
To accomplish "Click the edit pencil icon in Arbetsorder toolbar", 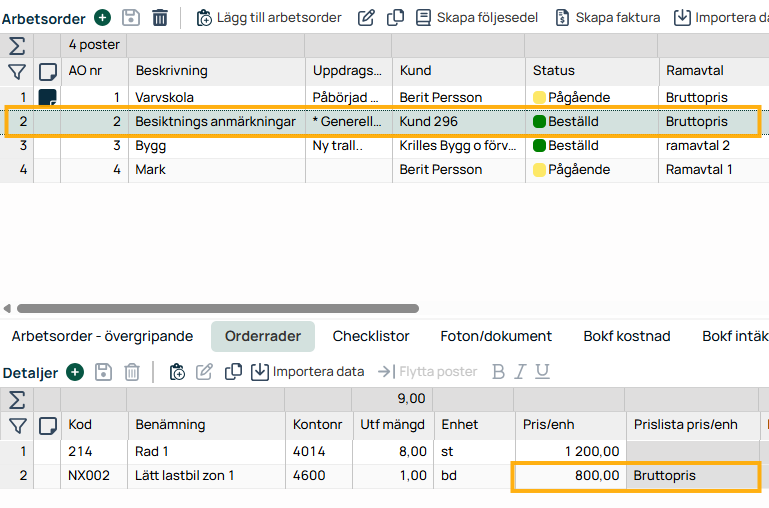I will coord(367,17).
